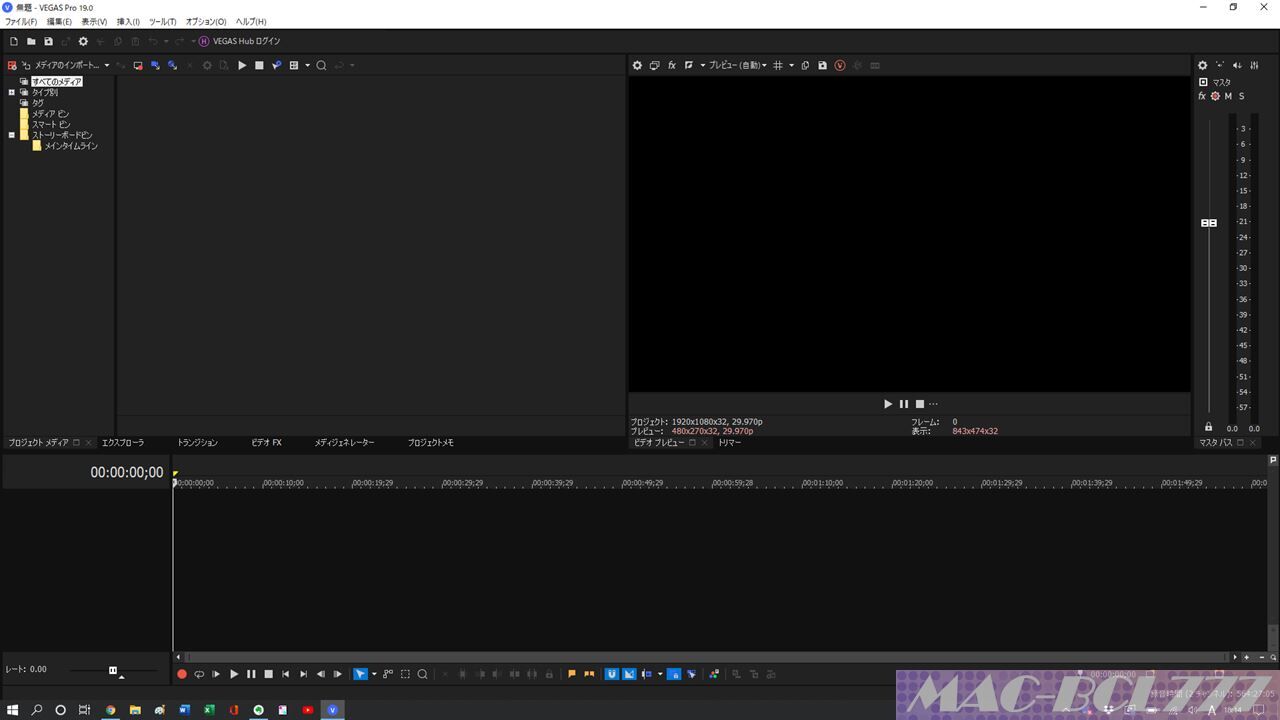Viewport: 1280px width, 720px height.
Task: Select the メインタイムライン folder
Action: pyautogui.click(x=71, y=146)
